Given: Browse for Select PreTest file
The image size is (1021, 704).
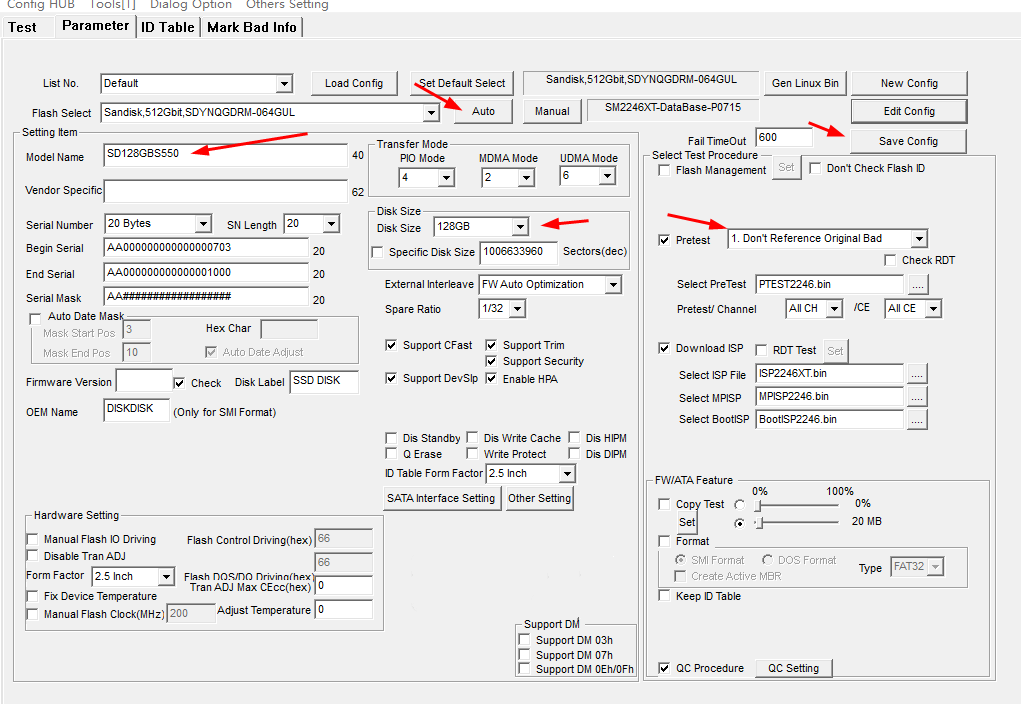Looking at the screenshot, I should [917, 285].
